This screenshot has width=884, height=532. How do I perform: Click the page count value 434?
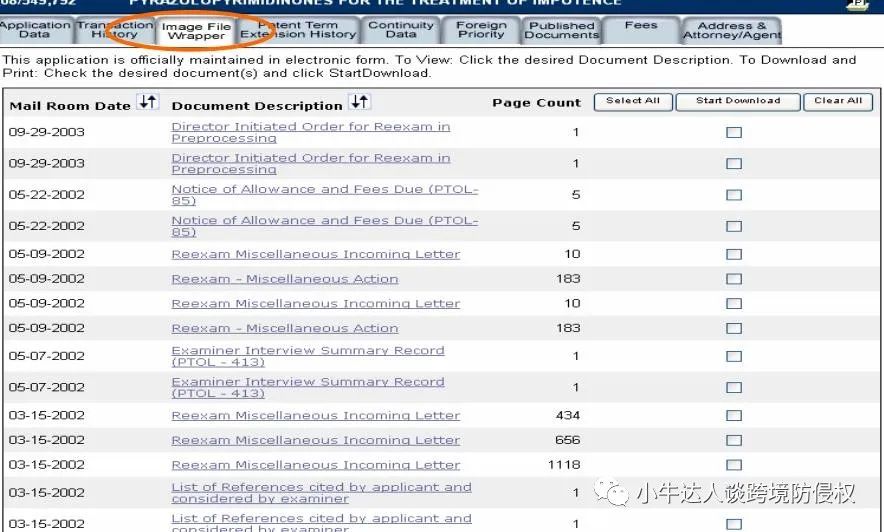click(x=568, y=415)
